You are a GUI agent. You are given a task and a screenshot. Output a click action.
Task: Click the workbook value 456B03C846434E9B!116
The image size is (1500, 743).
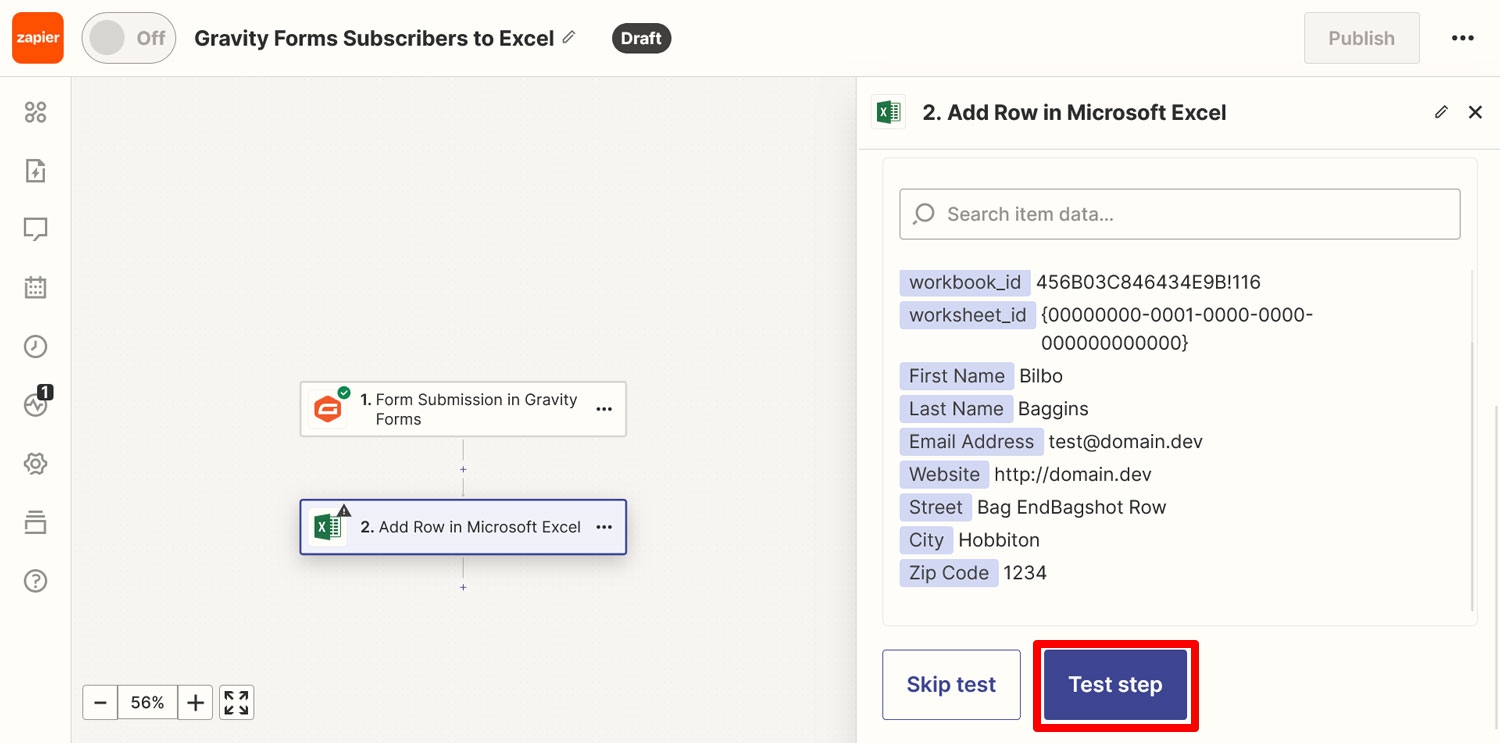point(1148,282)
